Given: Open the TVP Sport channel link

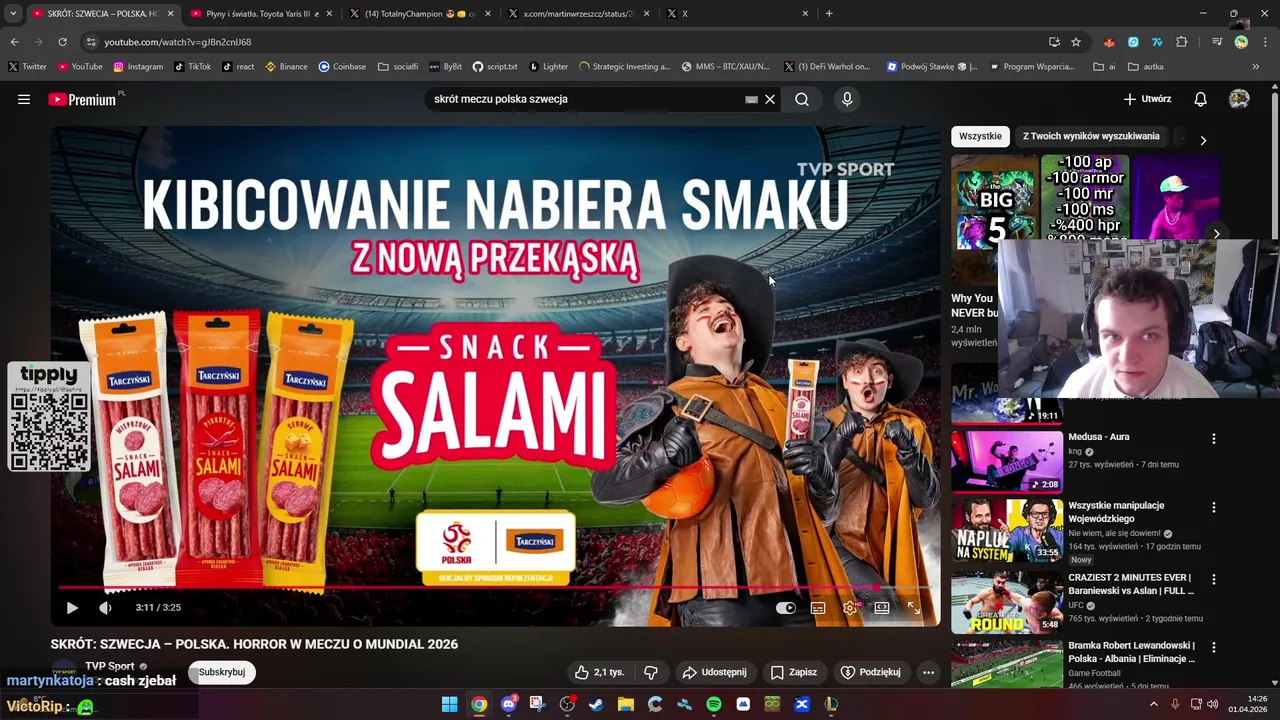Looking at the screenshot, I should [x=110, y=666].
